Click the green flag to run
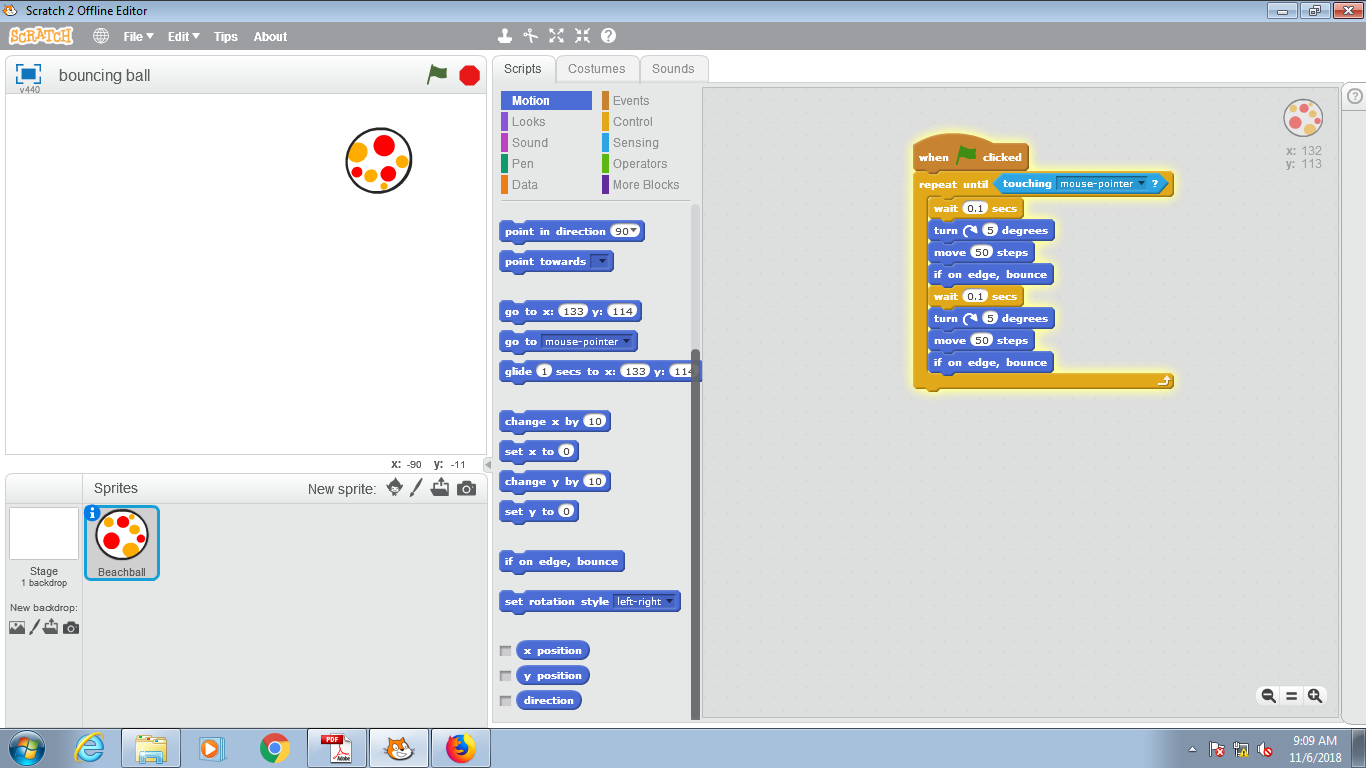This screenshot has width=1366, height=768. pos(437,74)
